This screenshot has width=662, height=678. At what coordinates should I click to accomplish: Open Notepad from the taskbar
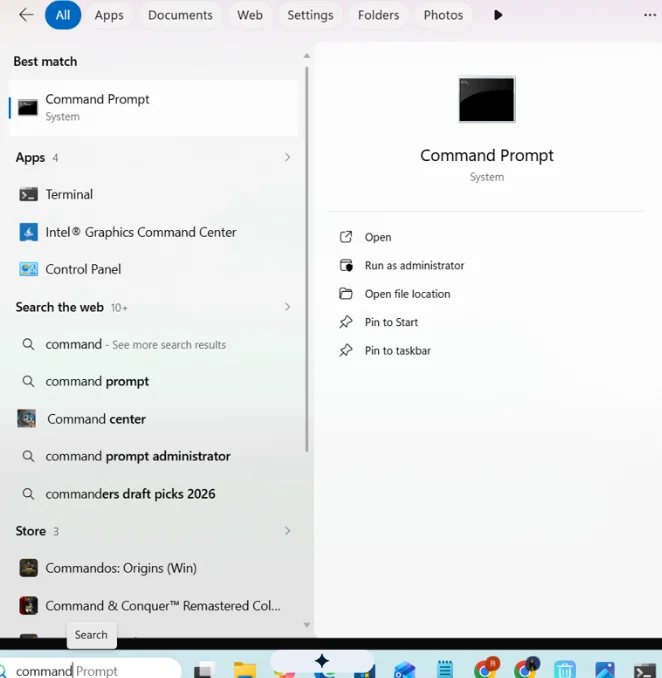point(445,669)
